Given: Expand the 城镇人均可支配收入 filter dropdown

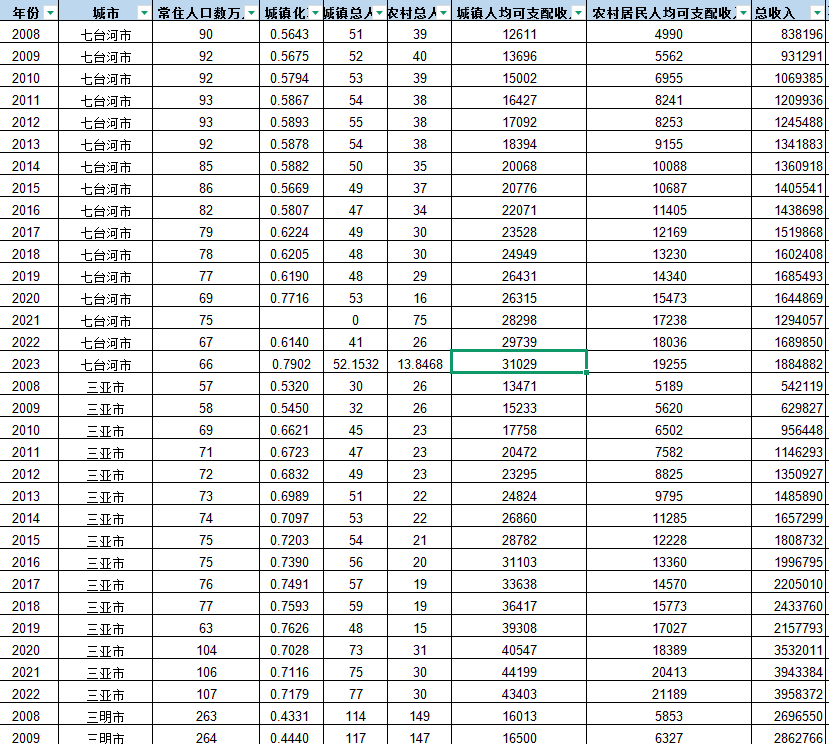Looking at the screenshot, I should [x=578, y=12].
